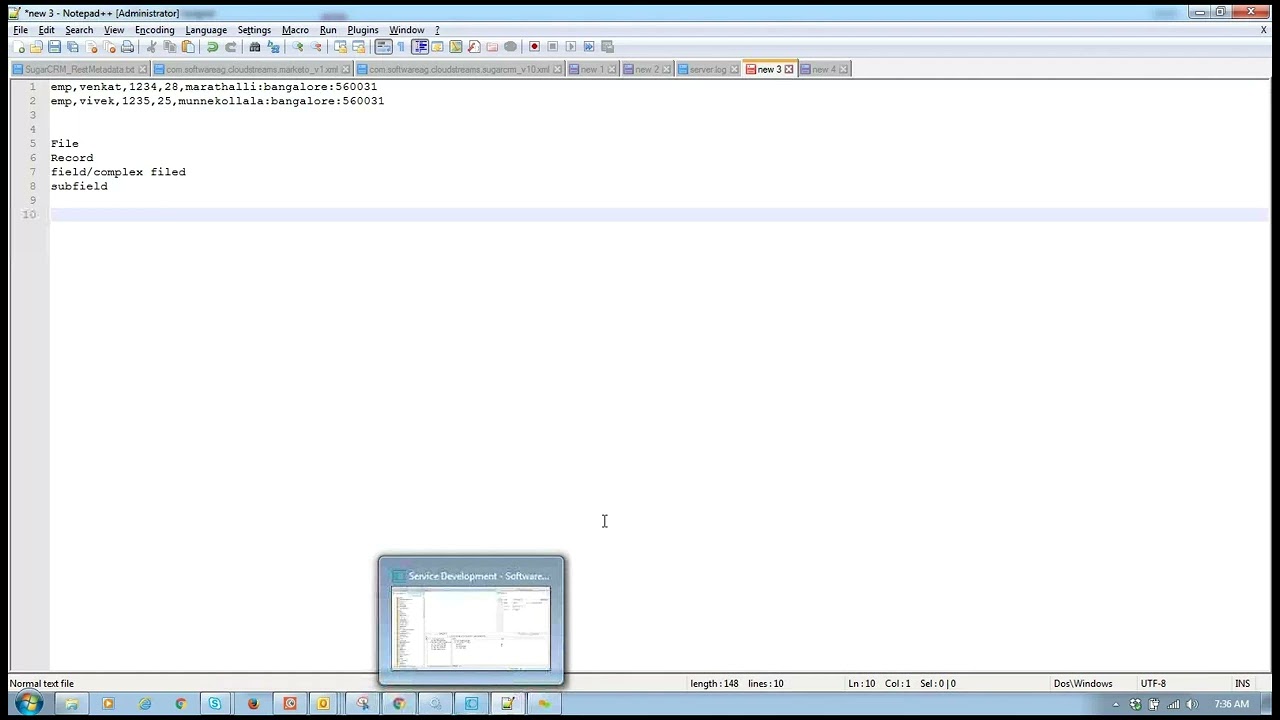Viewport: 1280px width, 720px height.
Task: Click the Copy toolbar icon
Action: coord(170,47)
